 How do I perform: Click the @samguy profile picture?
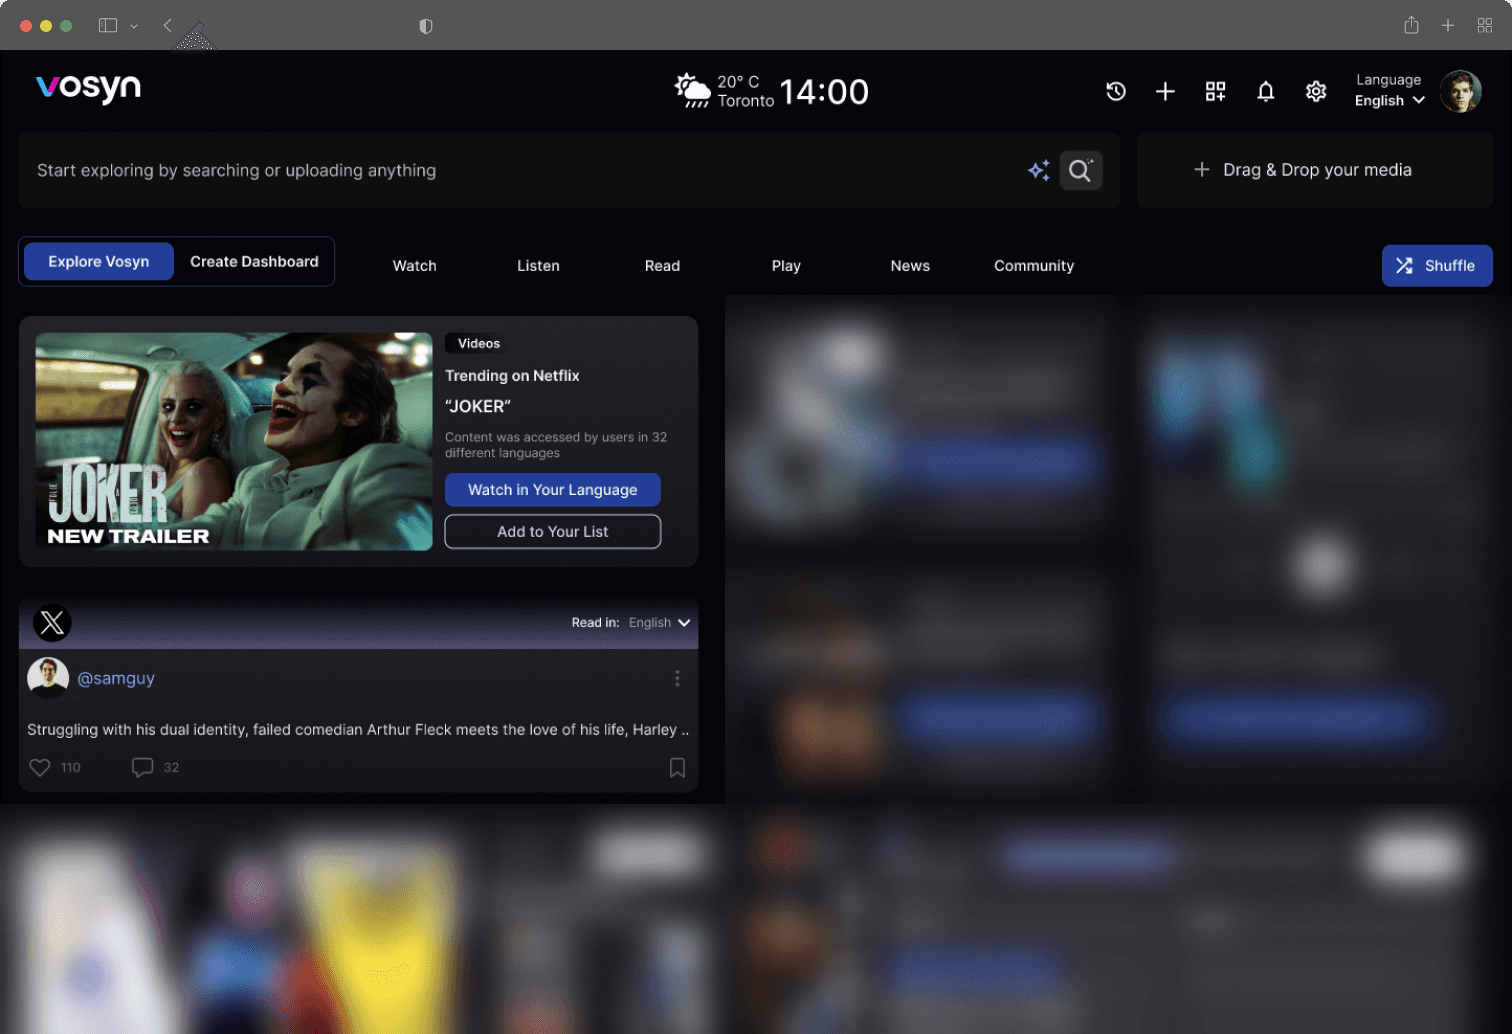(47, 678)
